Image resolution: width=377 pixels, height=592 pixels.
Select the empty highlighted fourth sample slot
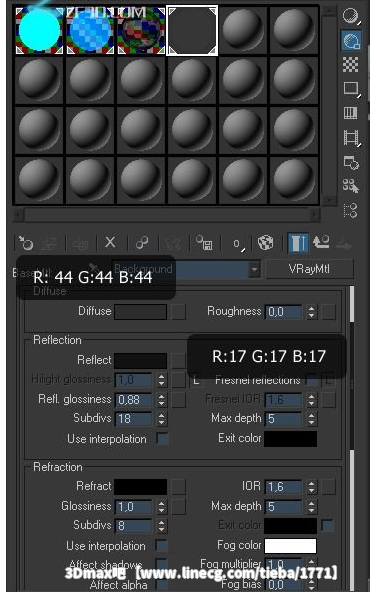192,30
